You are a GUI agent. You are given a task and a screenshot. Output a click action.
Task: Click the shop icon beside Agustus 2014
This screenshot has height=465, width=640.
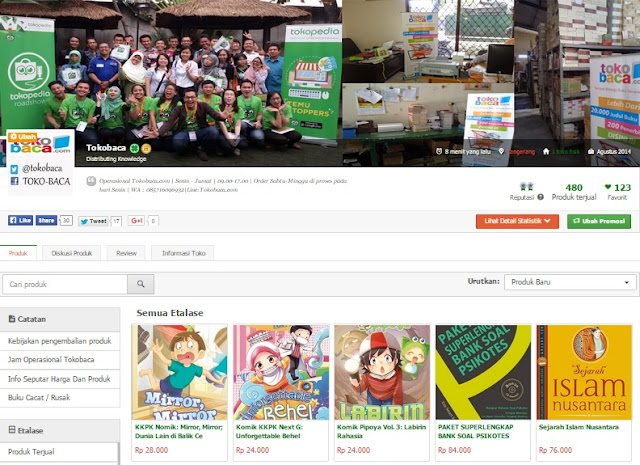(x=591, y=151)
